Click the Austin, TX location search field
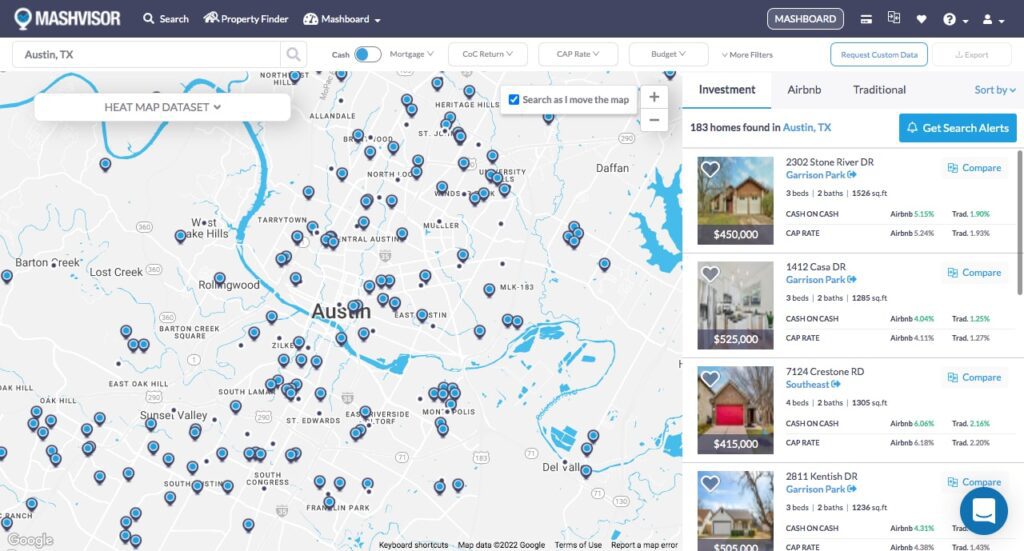This screenshot has width=1024, height=551. click(146, 55)
